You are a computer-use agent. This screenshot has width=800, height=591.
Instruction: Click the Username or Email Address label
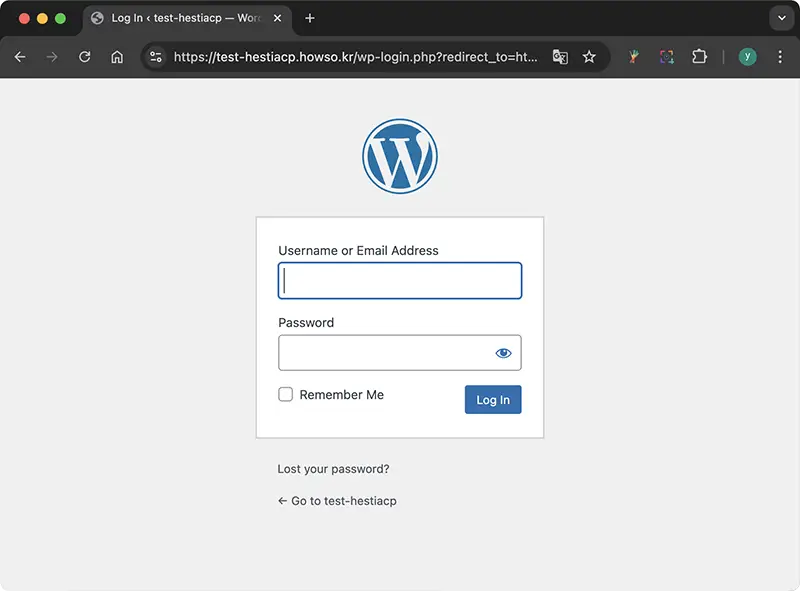click(x=358, y=251)
